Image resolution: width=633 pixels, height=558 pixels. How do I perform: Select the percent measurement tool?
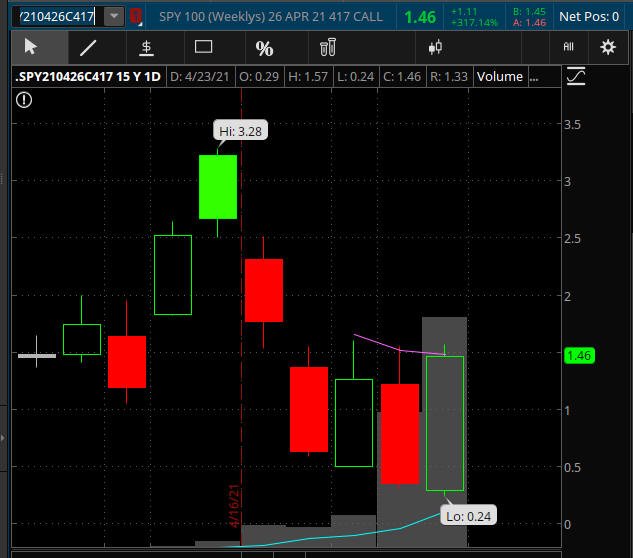point(264,48)
